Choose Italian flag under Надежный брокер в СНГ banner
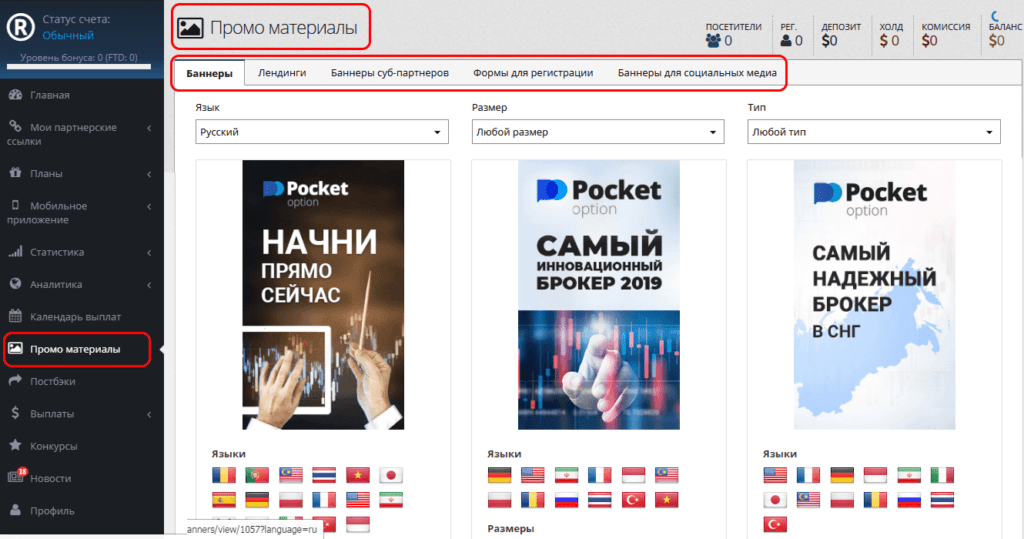This screenshot has width=1024, height=539. pos(942,475)
